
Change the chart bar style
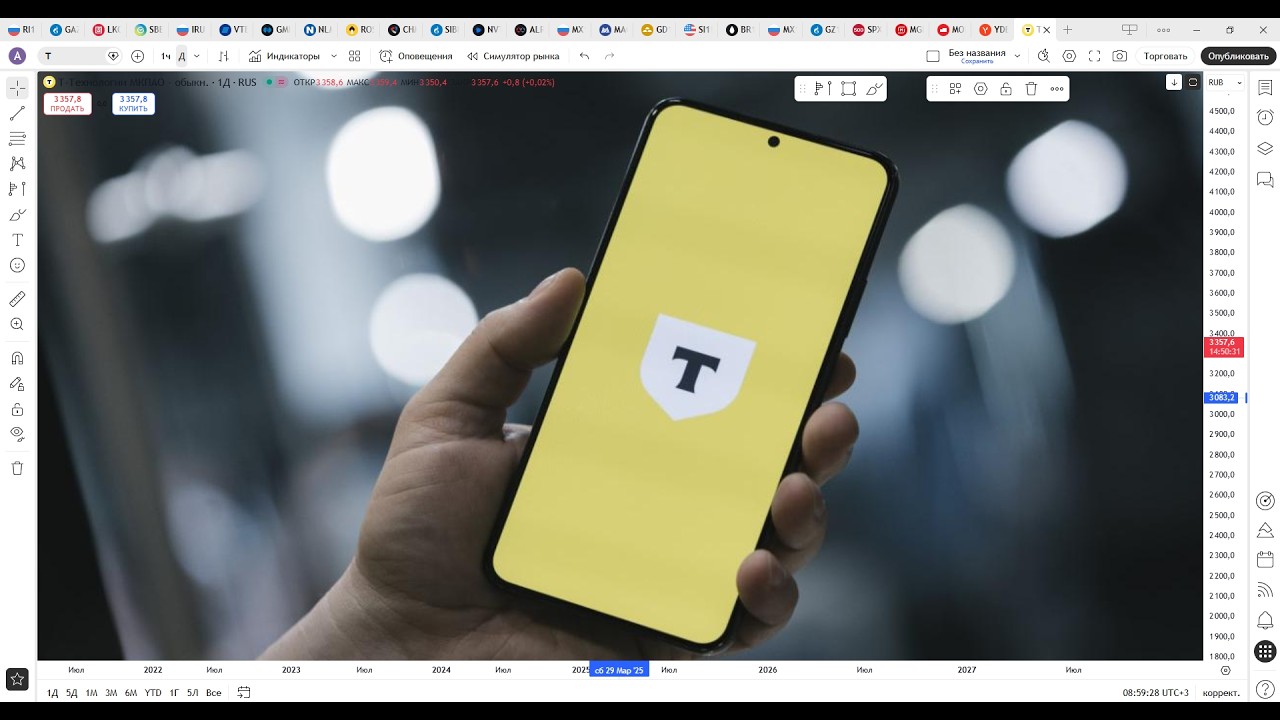pos(223,56)
